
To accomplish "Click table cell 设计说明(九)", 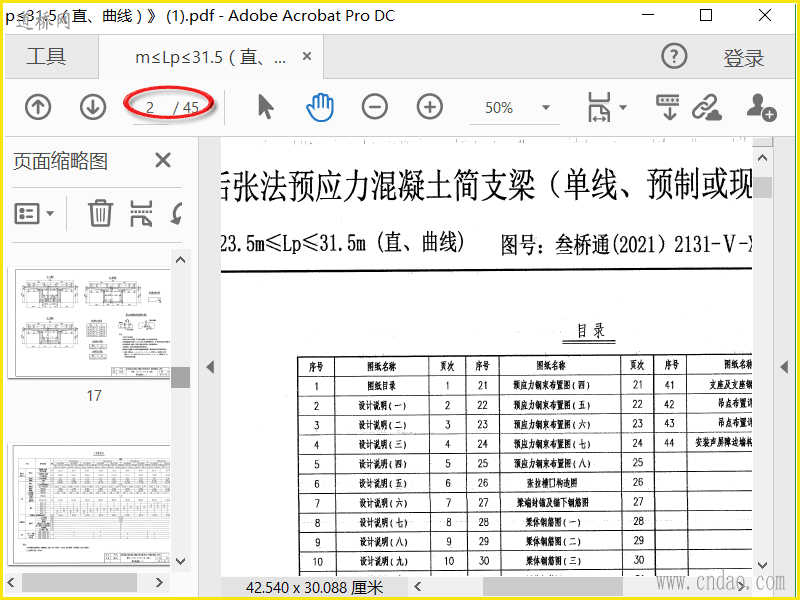I will click(x=383, y=561).
